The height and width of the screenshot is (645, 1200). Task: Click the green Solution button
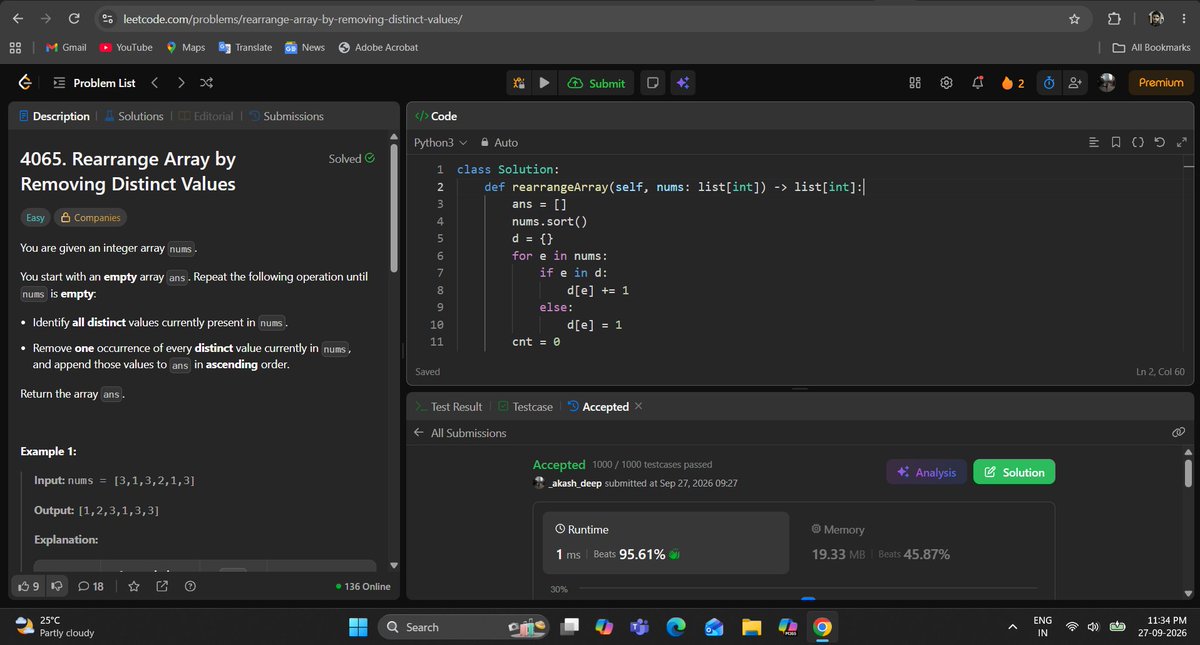pyautogui.click(x=1014, y=472)
